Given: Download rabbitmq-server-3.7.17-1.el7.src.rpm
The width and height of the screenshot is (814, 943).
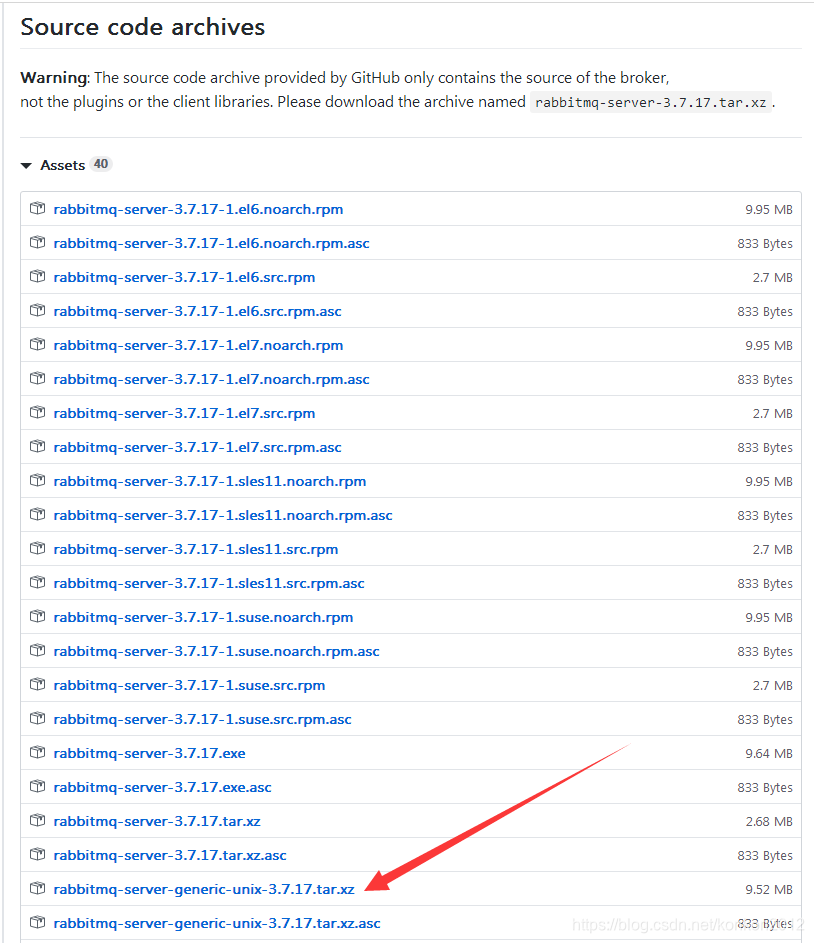Looking at the screenshot, I should [185, 413].
